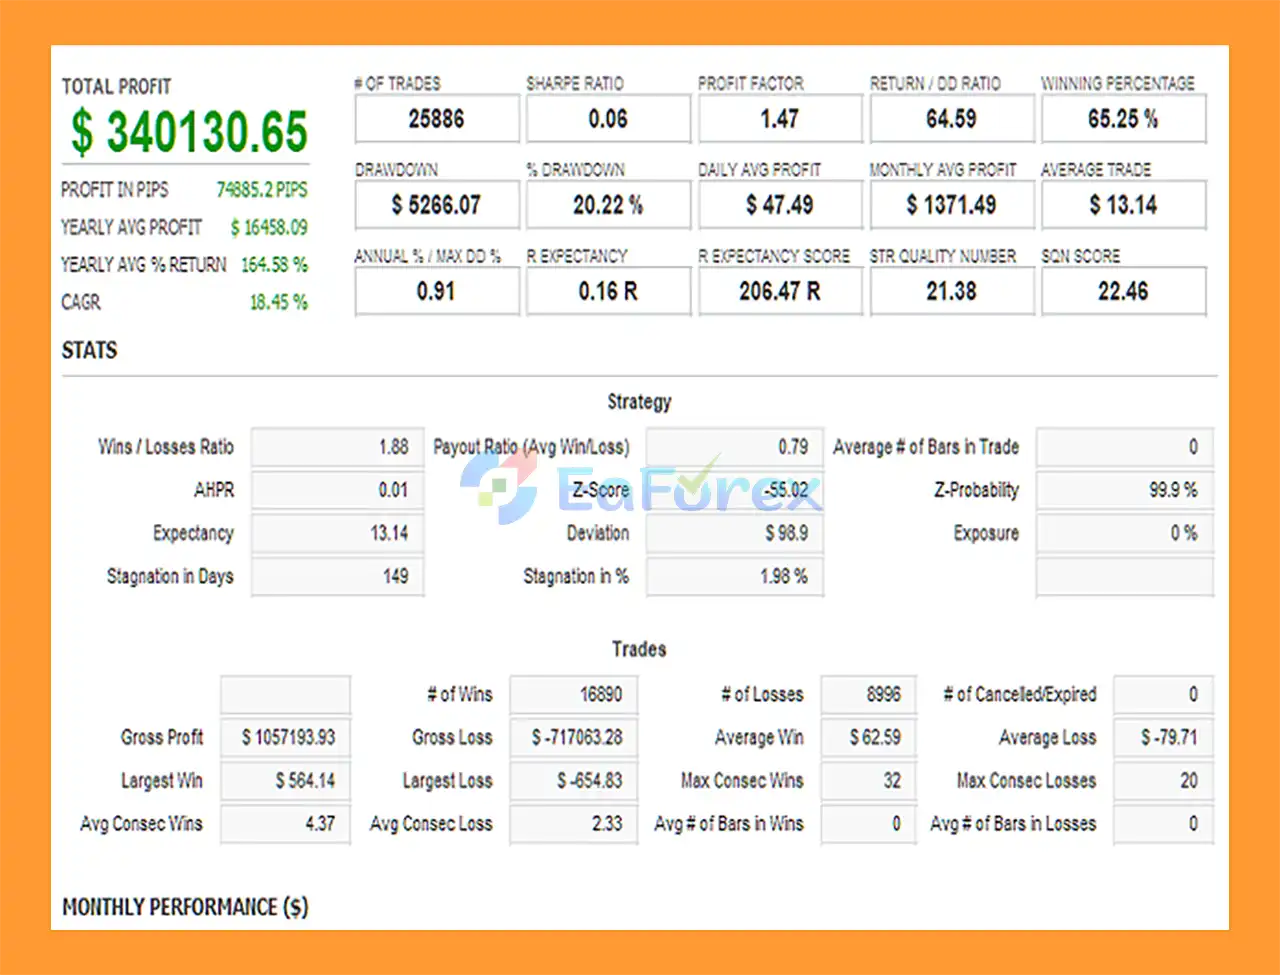Image resolution: width=1280 pixels, height=975 pixels.
Task: Click the Stagnation in Days value 149
Action: click(x=337, y=576)
